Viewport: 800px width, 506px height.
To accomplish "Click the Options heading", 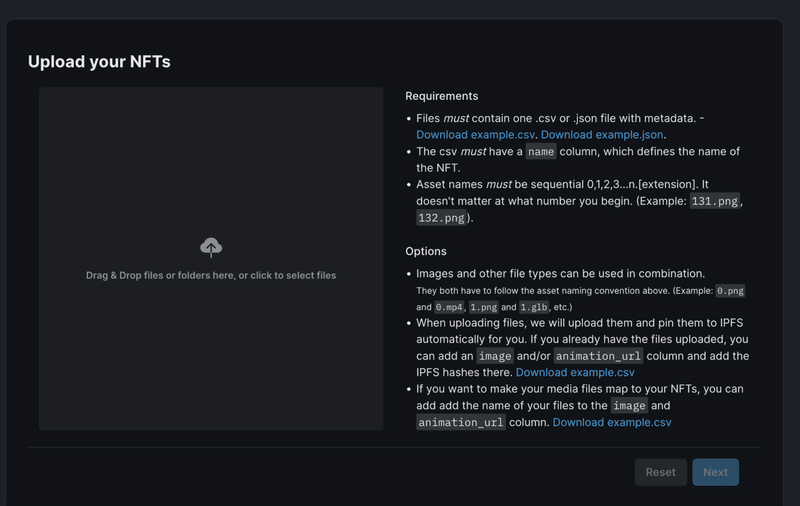I will (x=426, y=251).
